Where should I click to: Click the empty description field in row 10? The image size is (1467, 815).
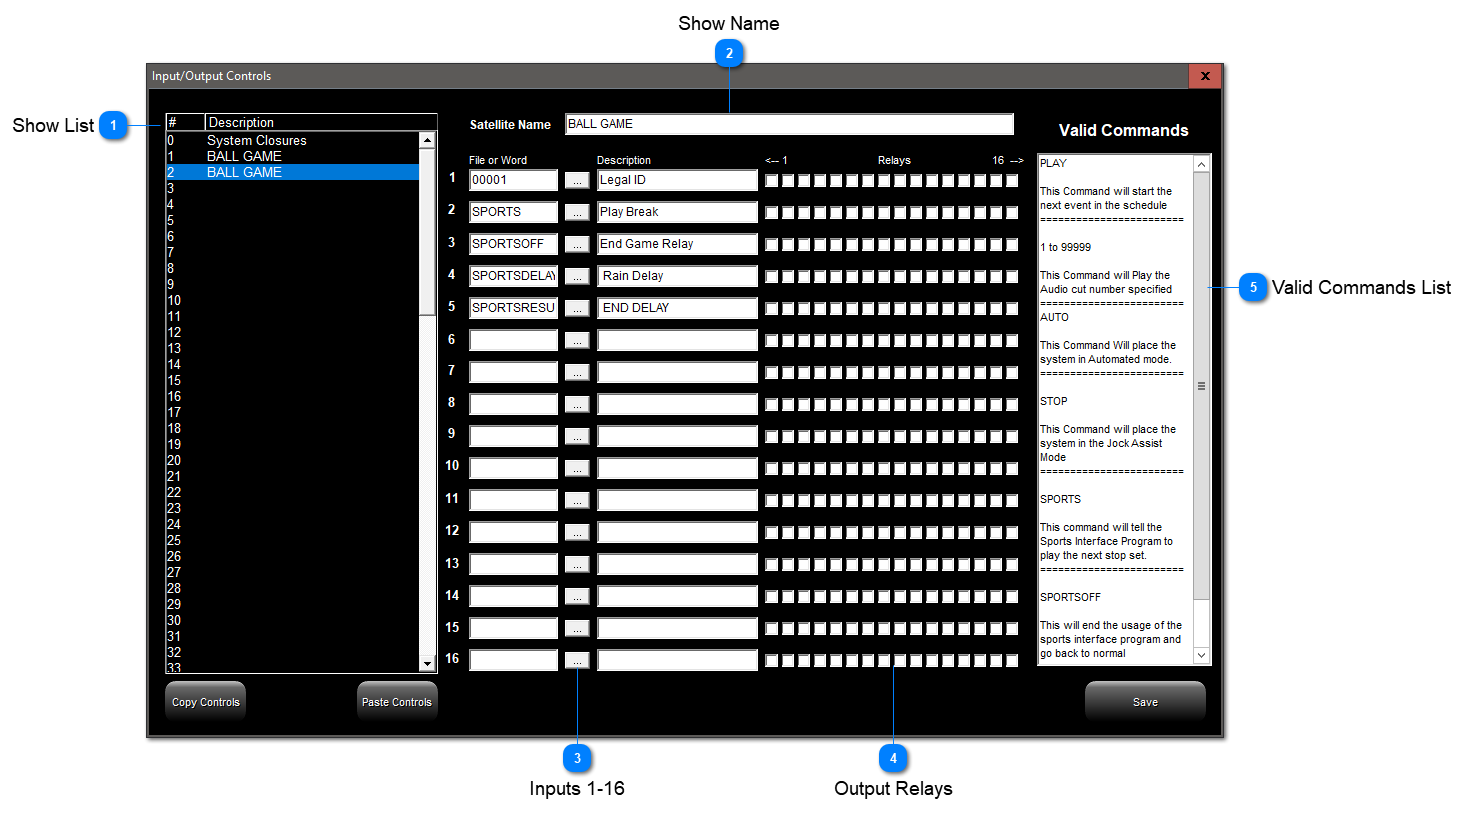[677, 468]
